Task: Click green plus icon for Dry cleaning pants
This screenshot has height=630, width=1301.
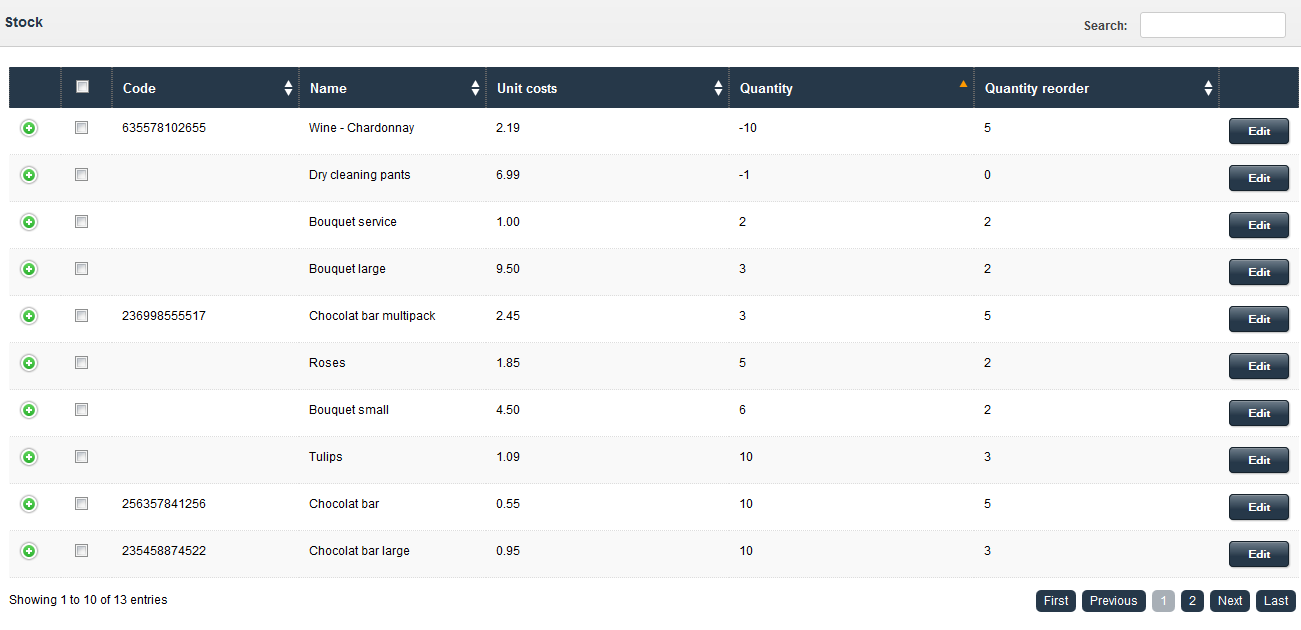Action: click(x=29, y=175)
